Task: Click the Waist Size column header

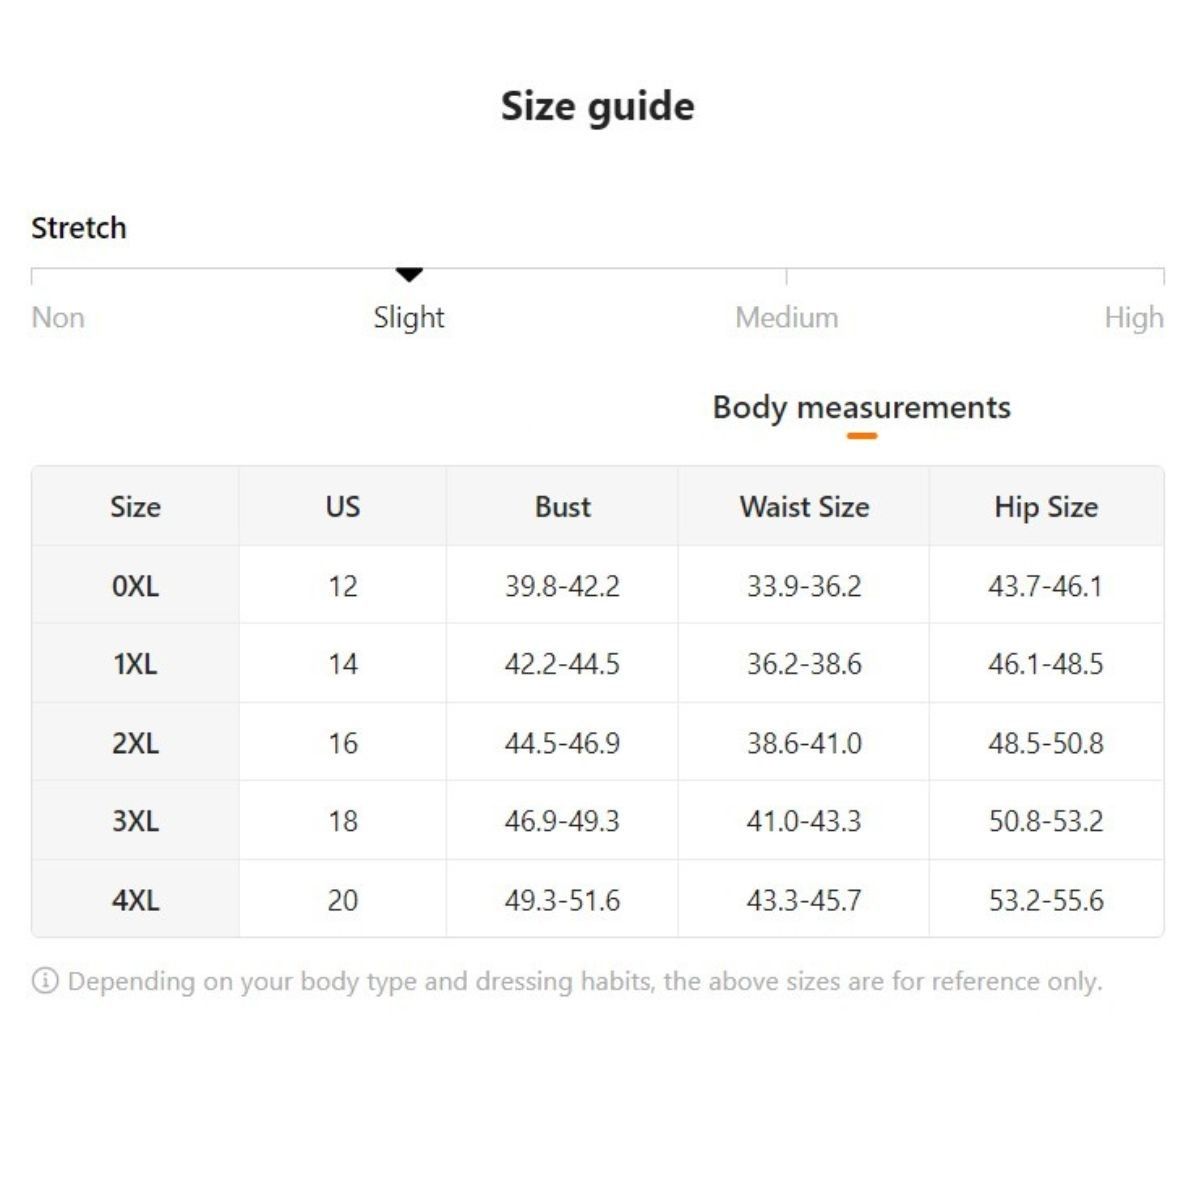Action: coord(804,507)
